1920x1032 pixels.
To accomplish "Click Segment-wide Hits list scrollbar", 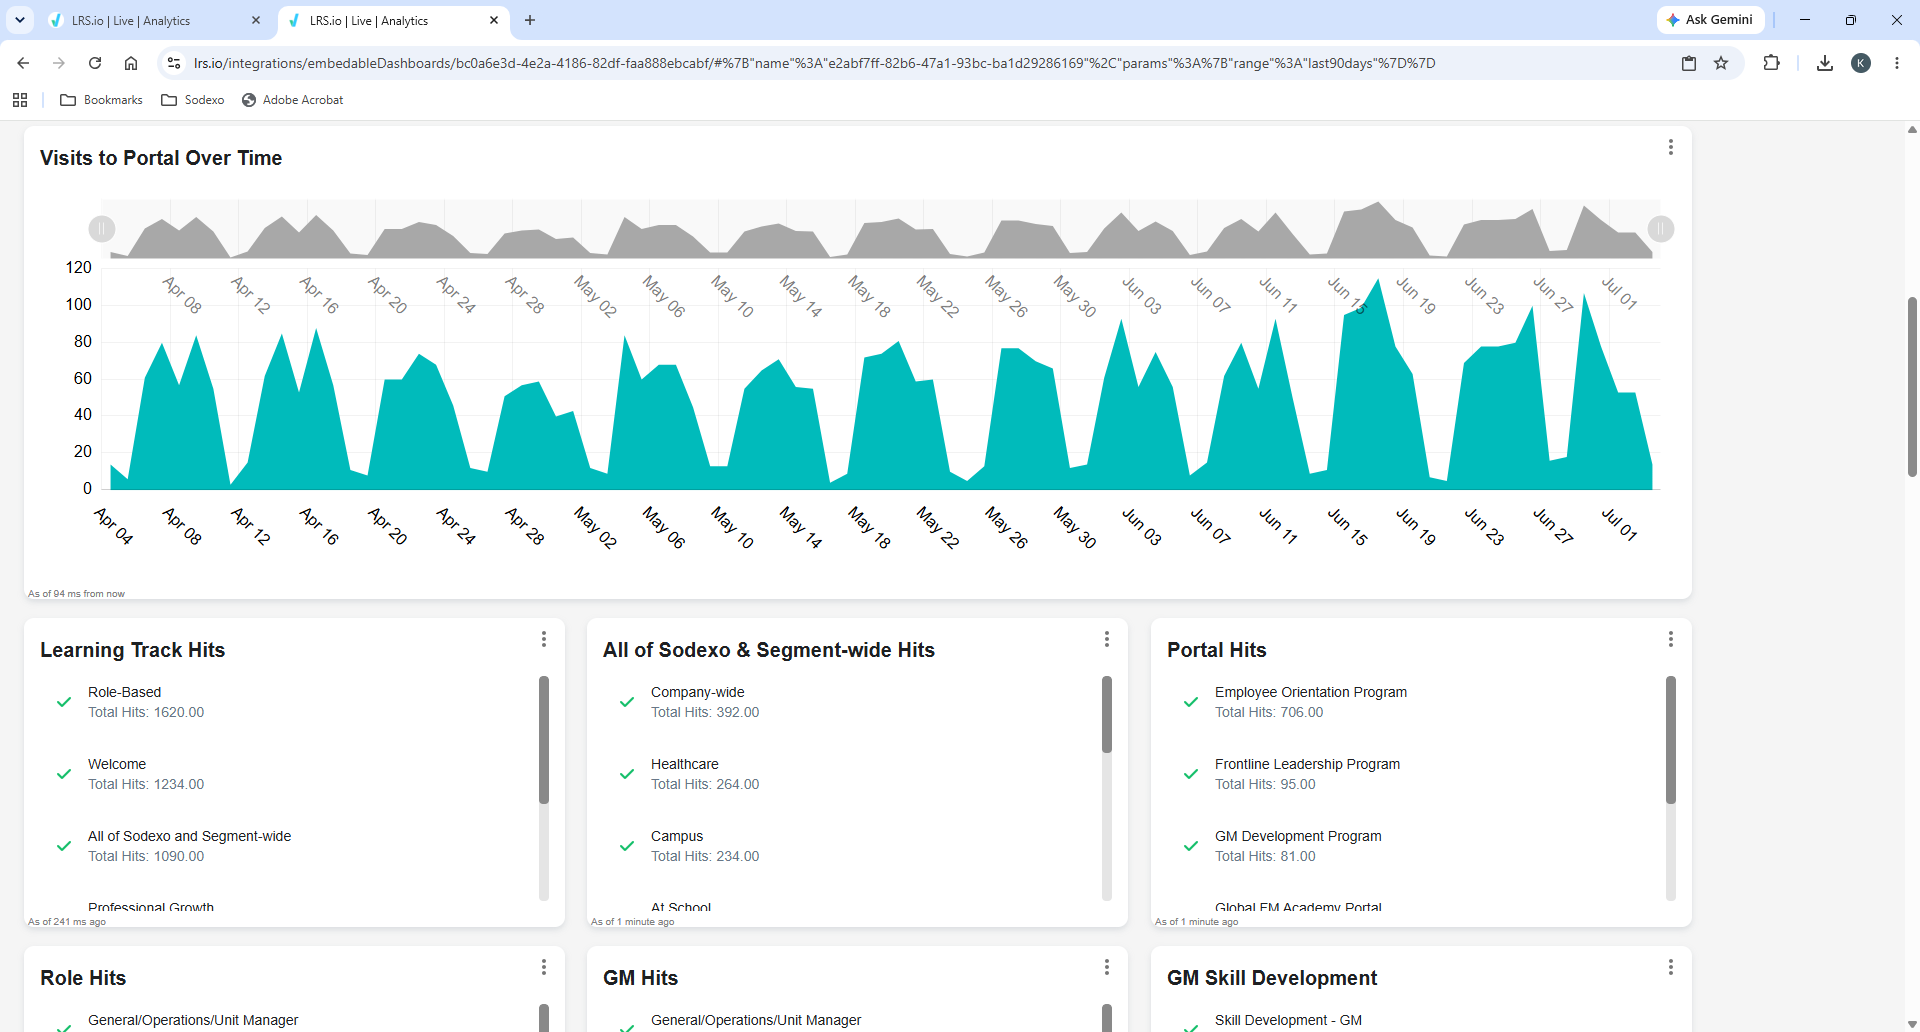I will pos(1107,714).
